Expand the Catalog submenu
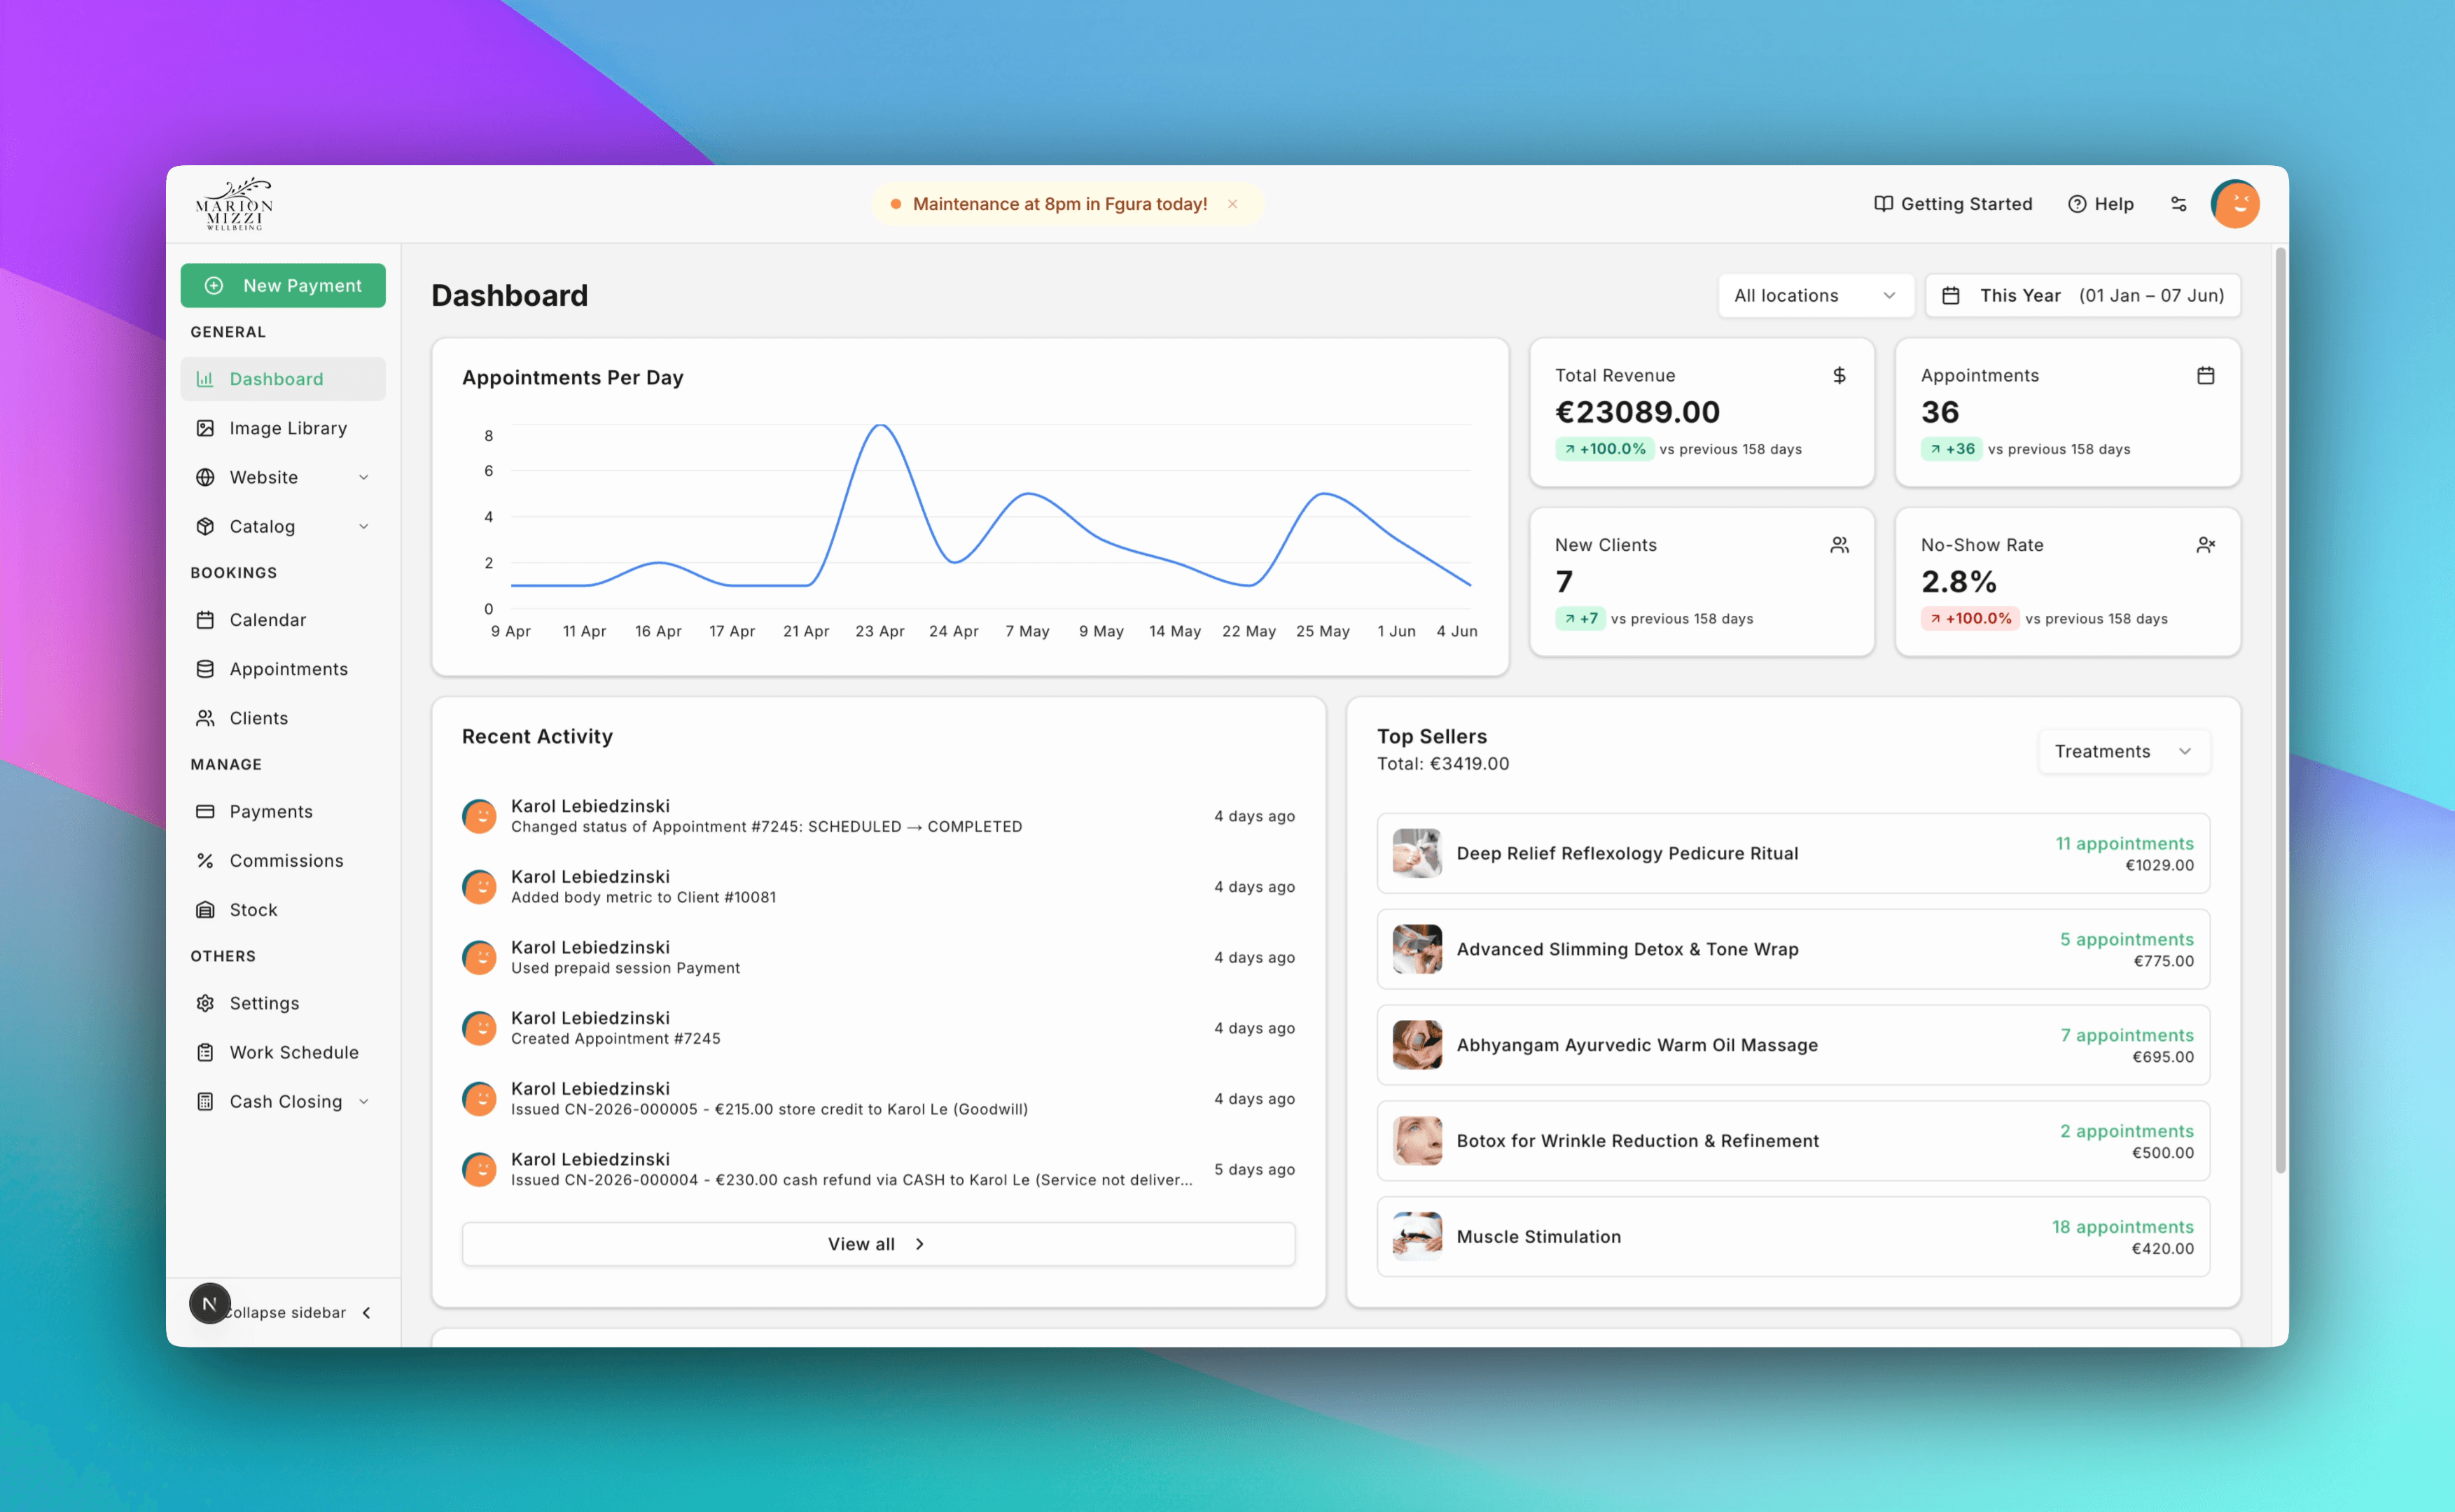The width and height of the screenshot is (2455, 1512). point(283,526)
